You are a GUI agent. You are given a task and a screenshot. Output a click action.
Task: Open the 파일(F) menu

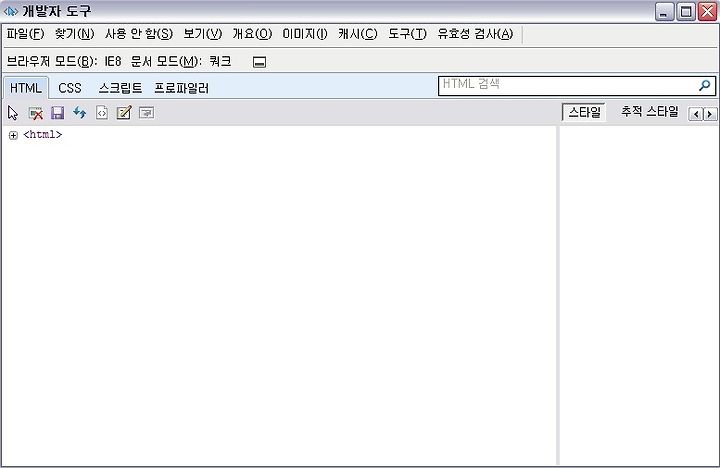(x=25, y=34)
